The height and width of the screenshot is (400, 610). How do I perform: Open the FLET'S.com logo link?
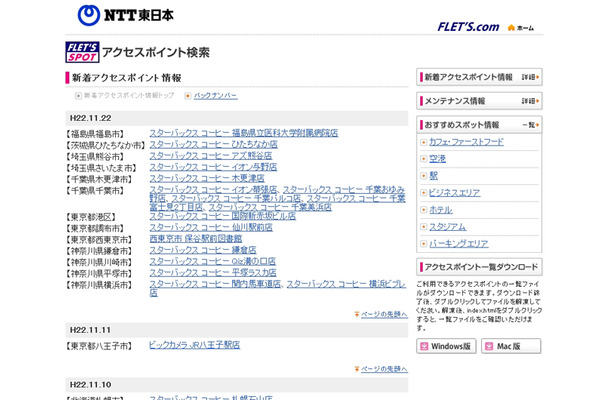point(468,27)
